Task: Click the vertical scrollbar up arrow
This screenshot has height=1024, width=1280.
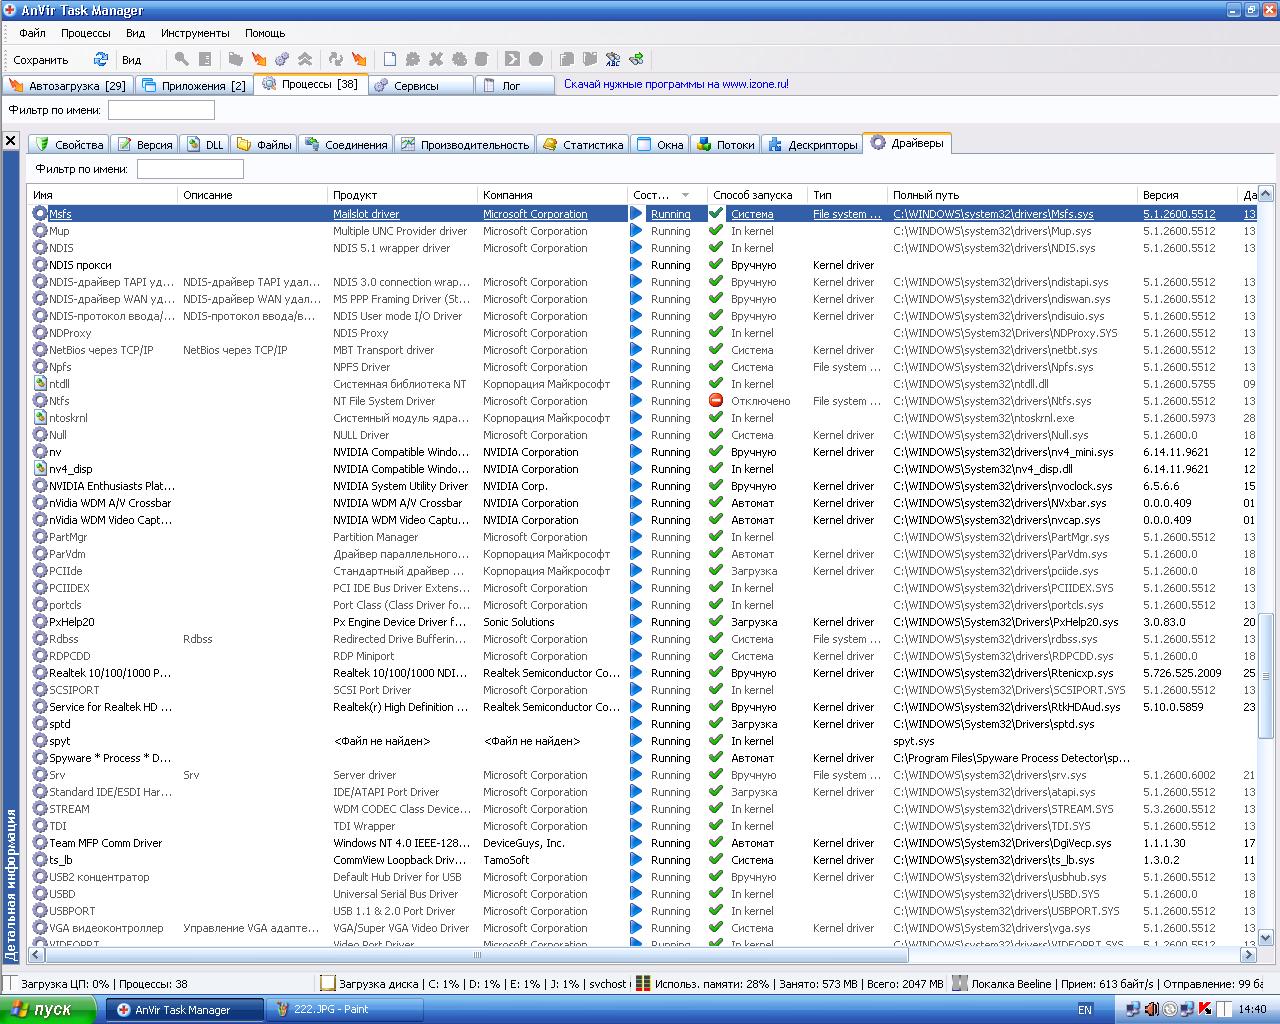Action: (x=1265, y=194)
